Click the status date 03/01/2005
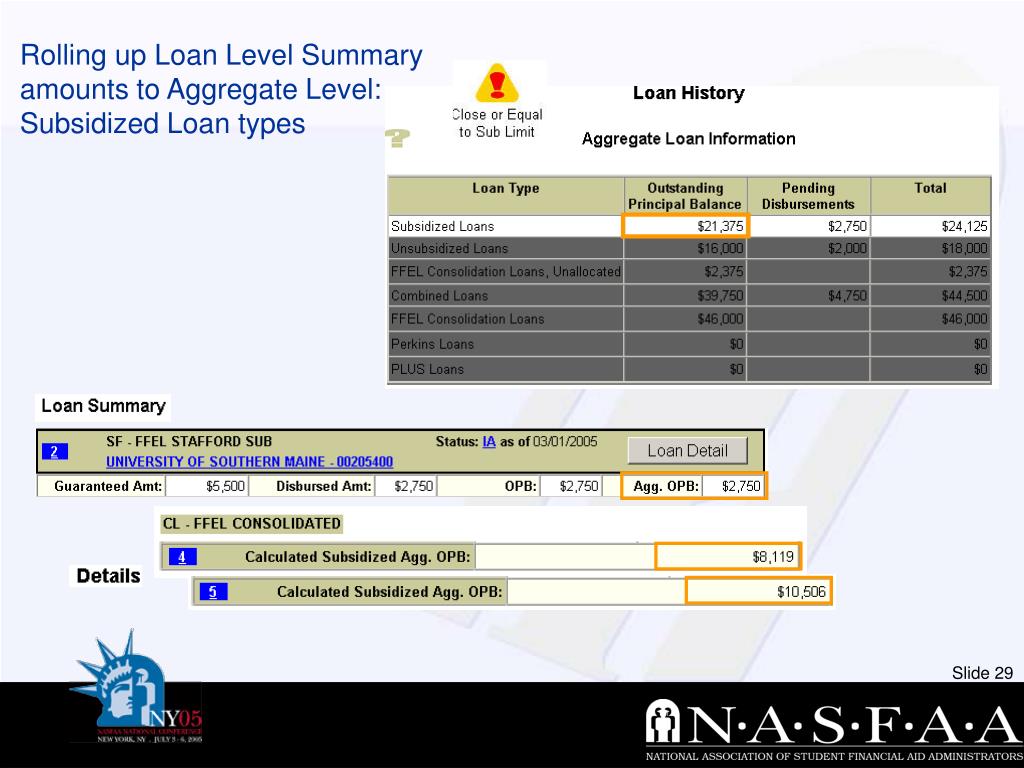Screen dimensions: 1024x768 565,441
